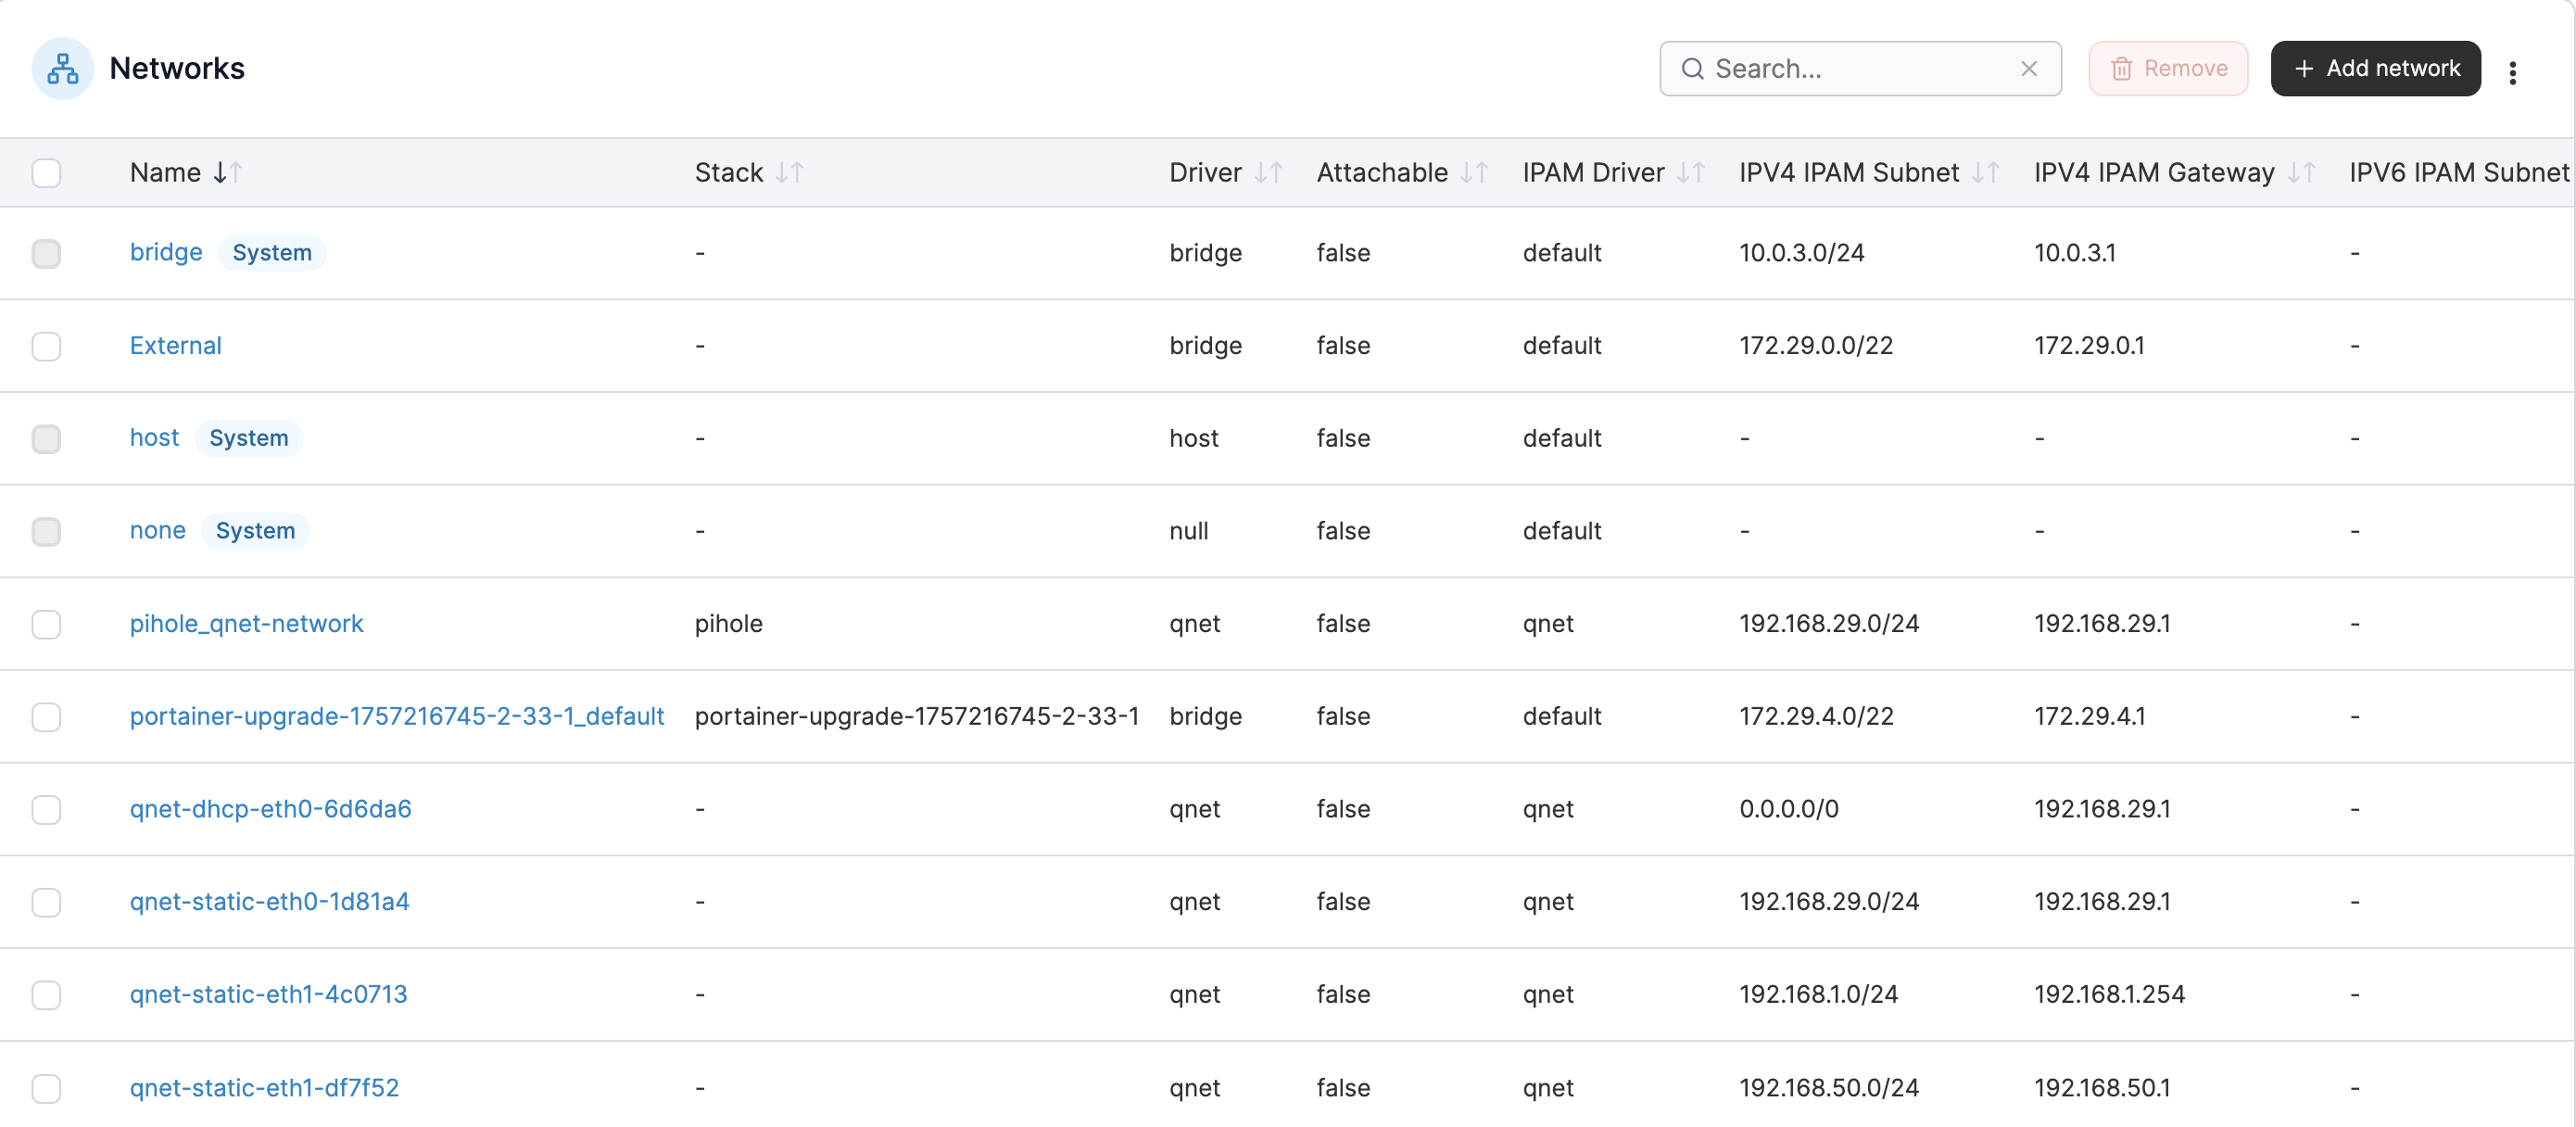Select the External network checkbox
Screen dimensions: 2576x1127
[46, 346]
